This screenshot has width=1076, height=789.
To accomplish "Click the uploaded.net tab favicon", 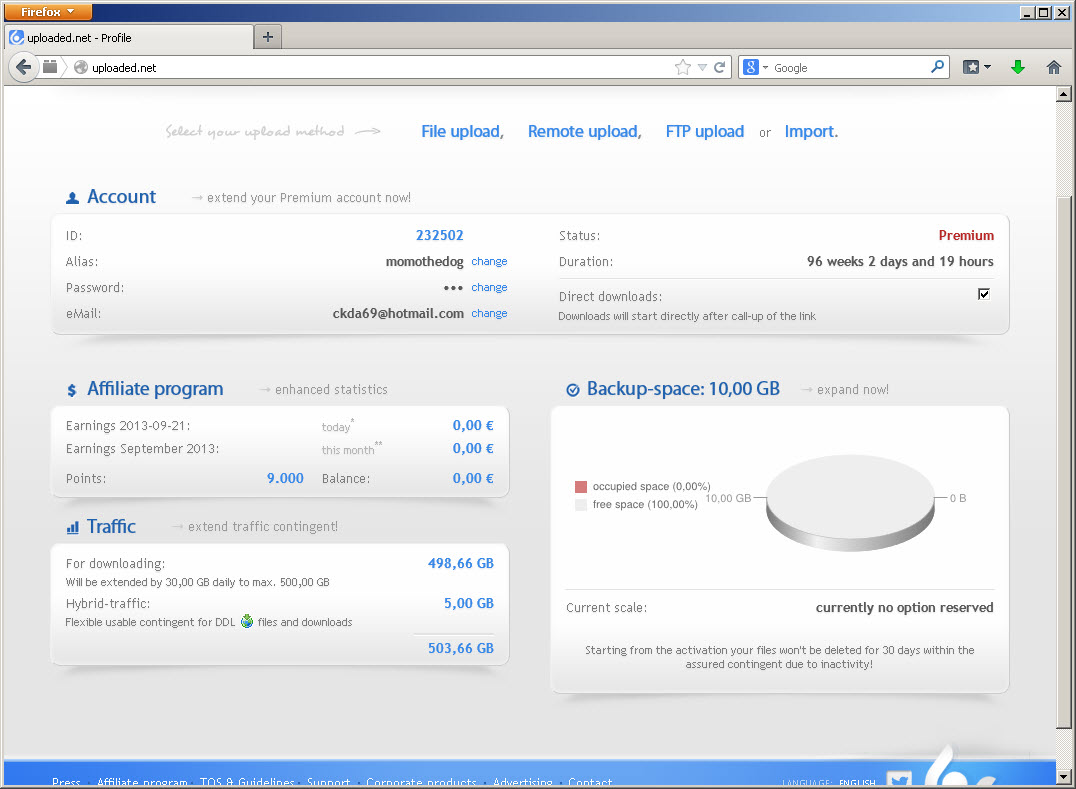I will [16, 38].
